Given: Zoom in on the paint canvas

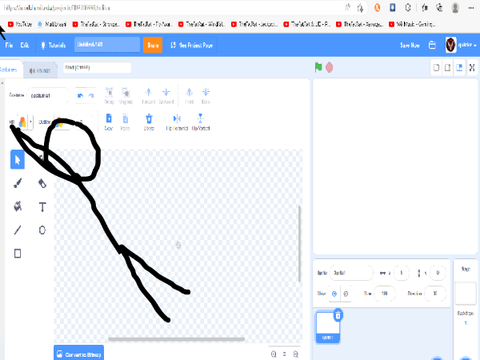Looking at the screenshot, I should coord(296,354).
